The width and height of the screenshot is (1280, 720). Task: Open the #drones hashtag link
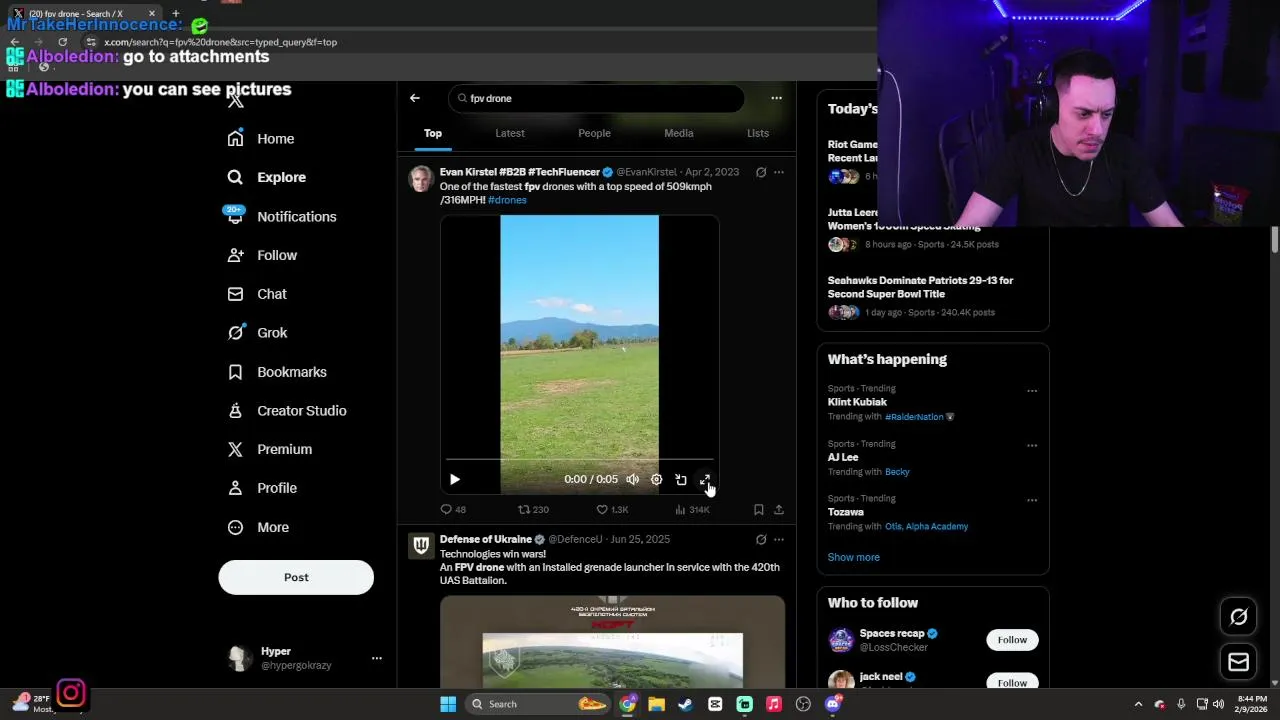[507, 200]
